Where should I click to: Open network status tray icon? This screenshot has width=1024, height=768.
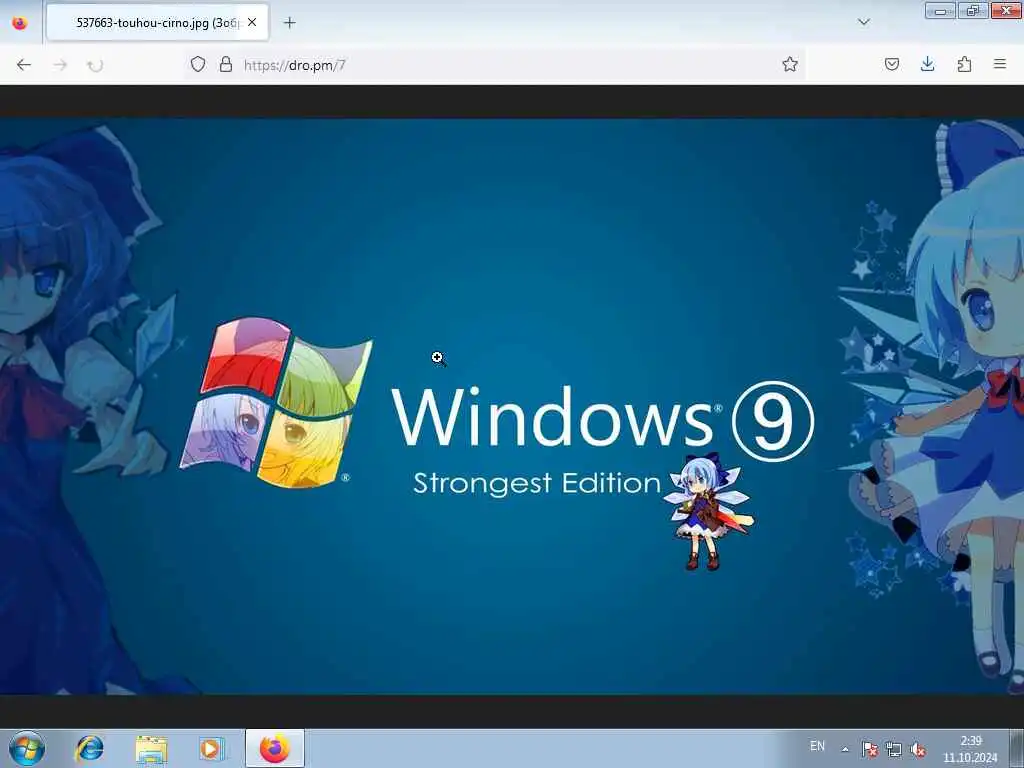tap(894, 749)
